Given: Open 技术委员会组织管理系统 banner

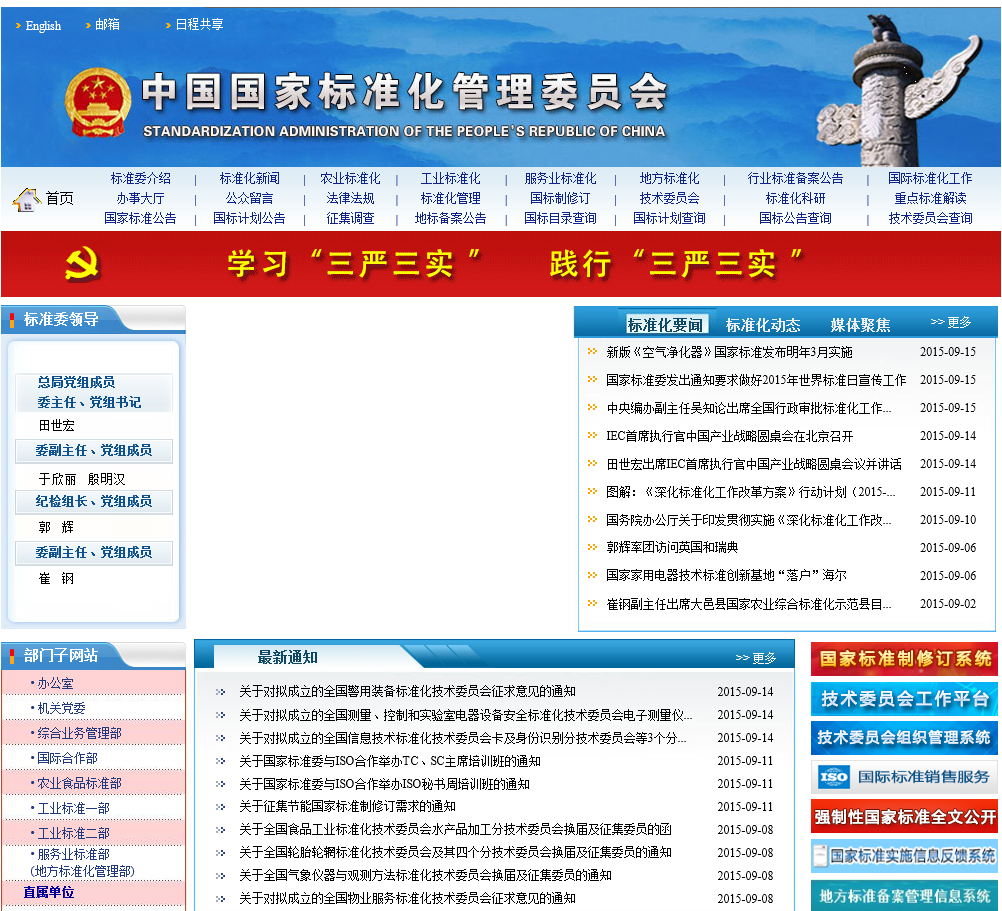Looking at the screenshot, I should click(x=904, y=737).
